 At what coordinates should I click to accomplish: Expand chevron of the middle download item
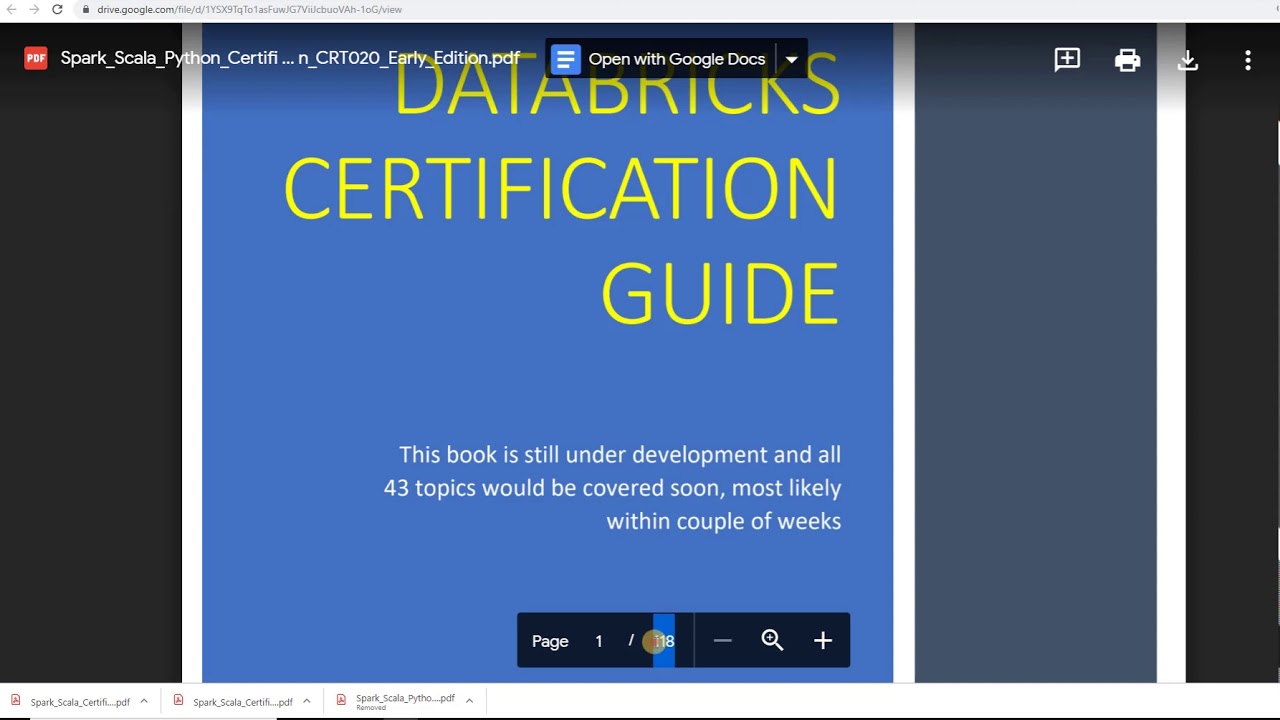click(306, 701)
